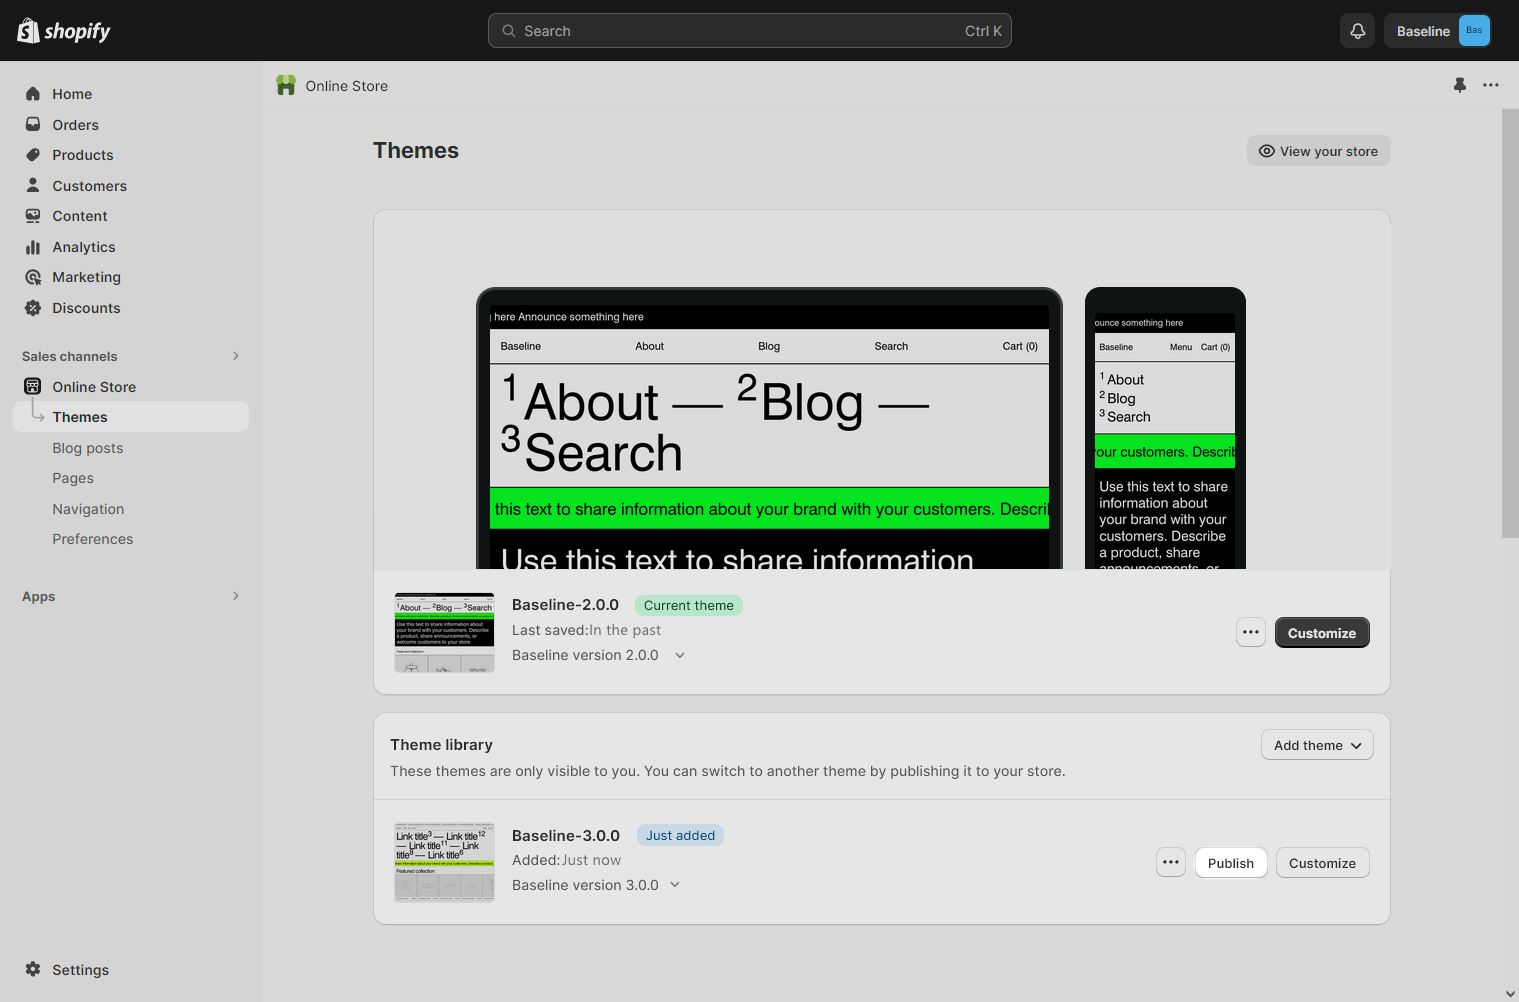Click the pin icon beside Online Store header
1519x1002 pixels.
click(x=1459, y=85)
